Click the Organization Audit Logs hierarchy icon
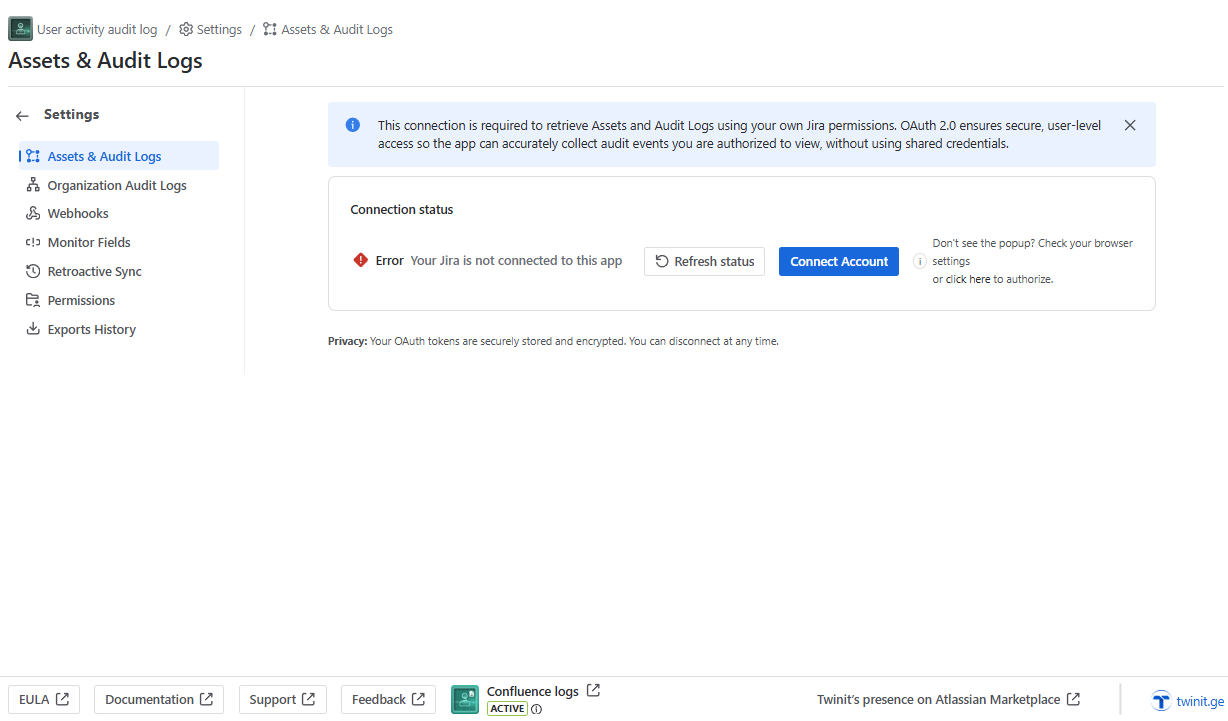This screenshot has width=1228, height=721. pyautogui.click(x=33, y=185)
